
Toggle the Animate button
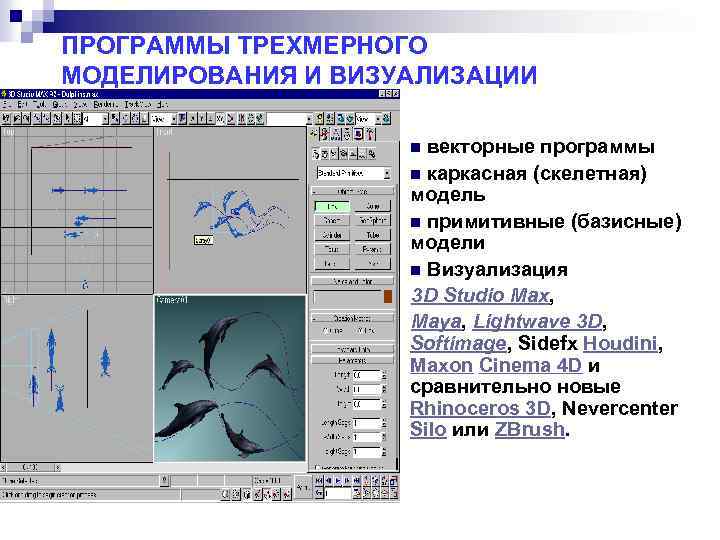coord(303,487)
